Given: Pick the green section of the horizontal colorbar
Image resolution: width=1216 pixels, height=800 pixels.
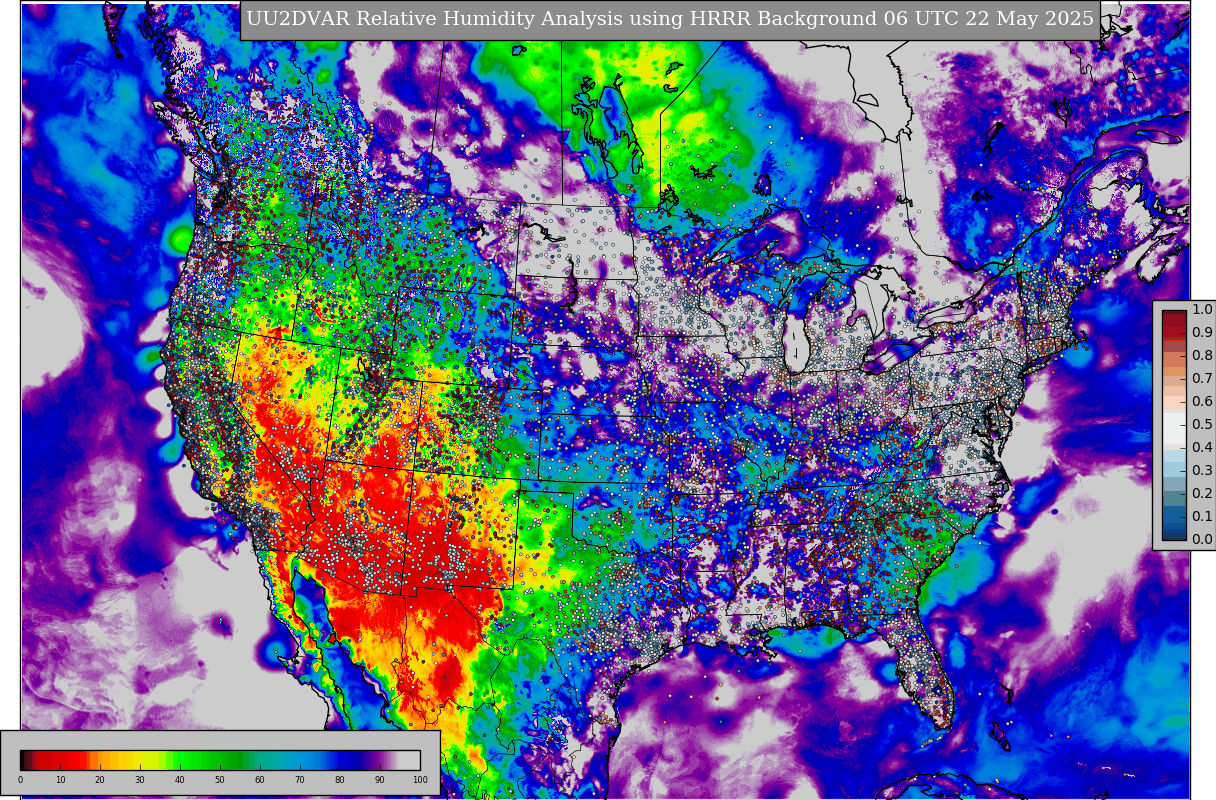Looking at the screenshot, I should 210,759.
